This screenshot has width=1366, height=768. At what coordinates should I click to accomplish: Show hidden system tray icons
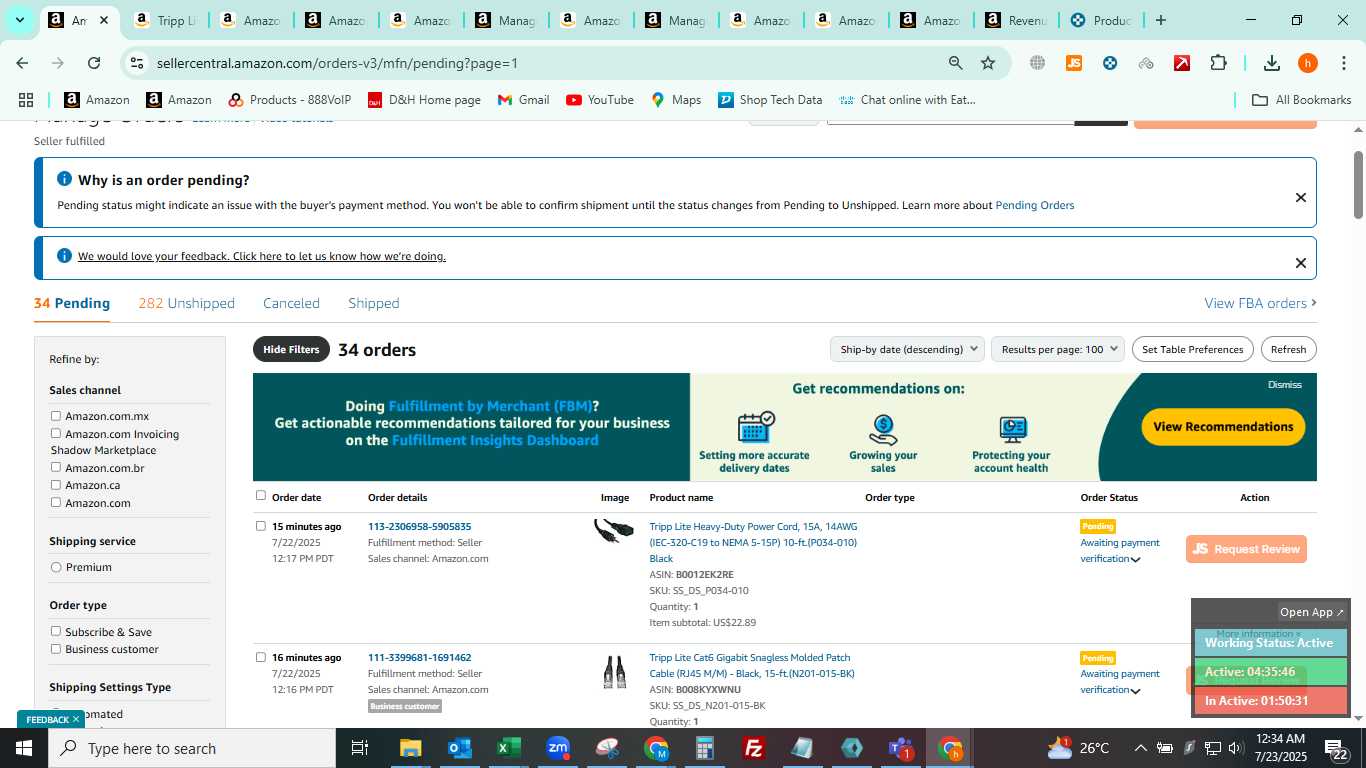point(1140,748)
